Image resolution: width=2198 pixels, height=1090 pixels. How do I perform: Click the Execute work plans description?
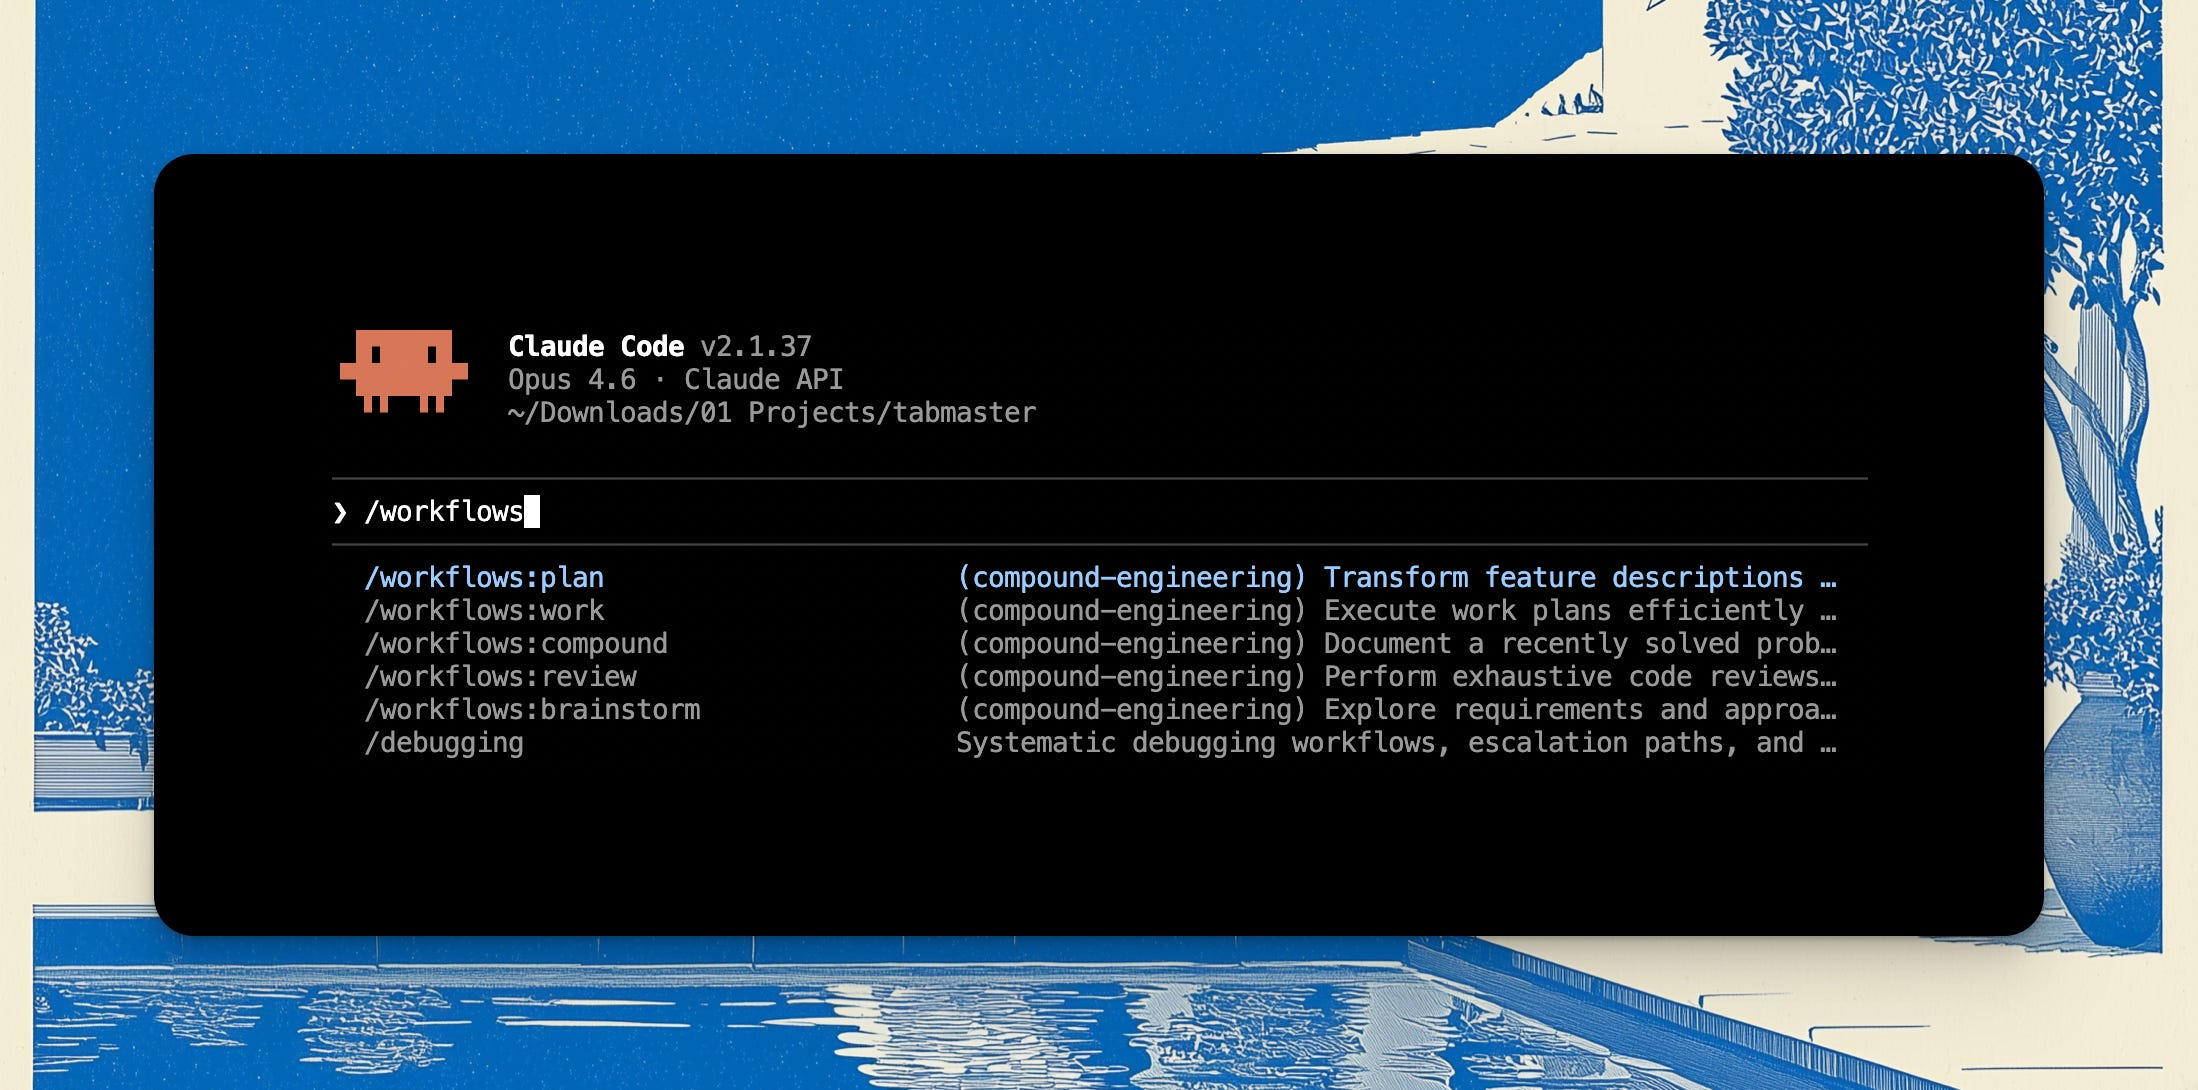(x=1563, y=611)
